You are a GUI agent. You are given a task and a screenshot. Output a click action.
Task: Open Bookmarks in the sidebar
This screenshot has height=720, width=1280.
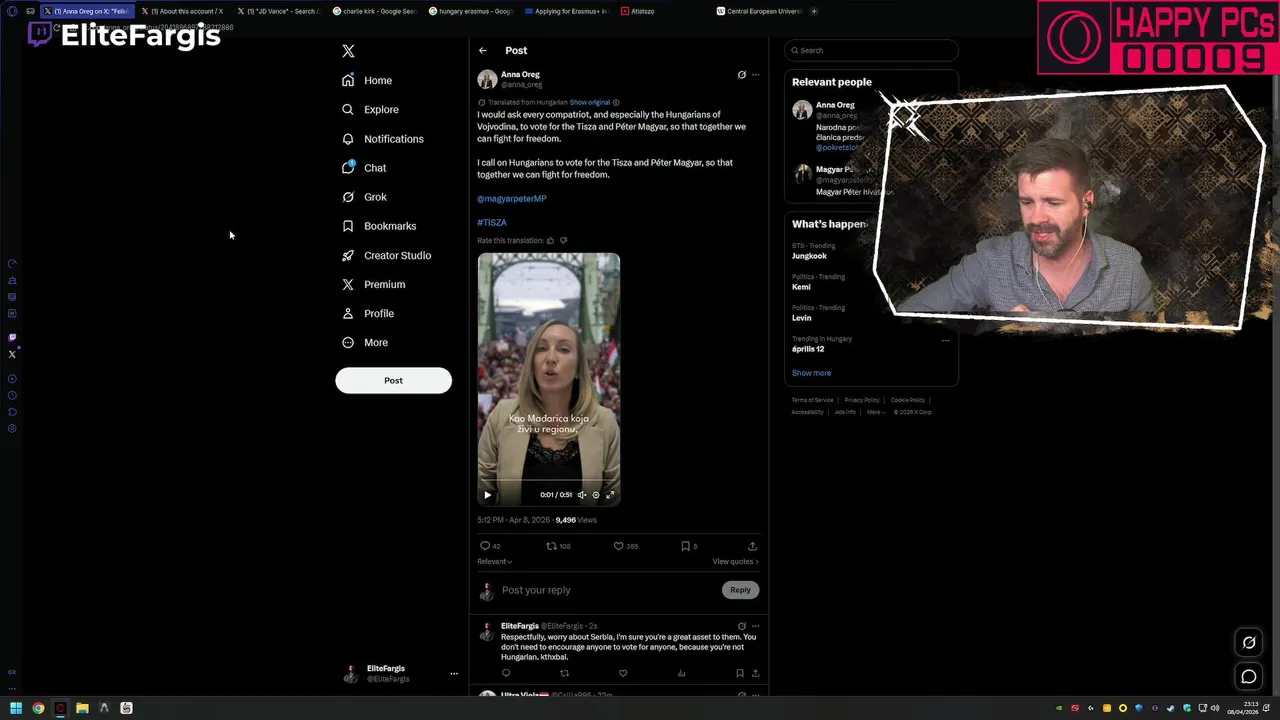tap(379, 226)
